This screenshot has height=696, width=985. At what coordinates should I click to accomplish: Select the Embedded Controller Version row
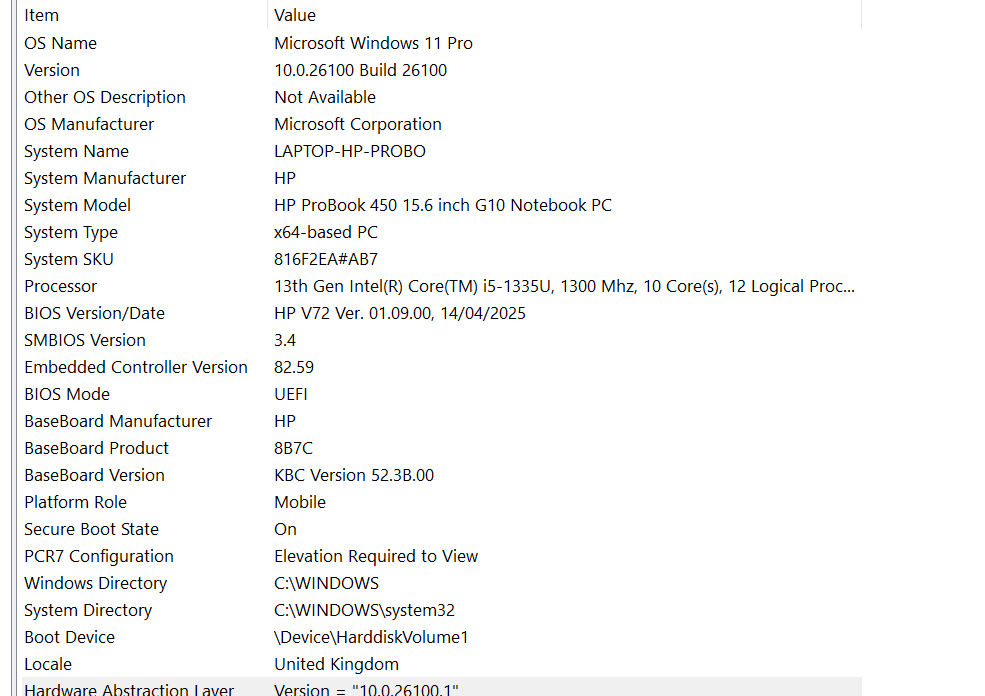[x=442, y=367]
